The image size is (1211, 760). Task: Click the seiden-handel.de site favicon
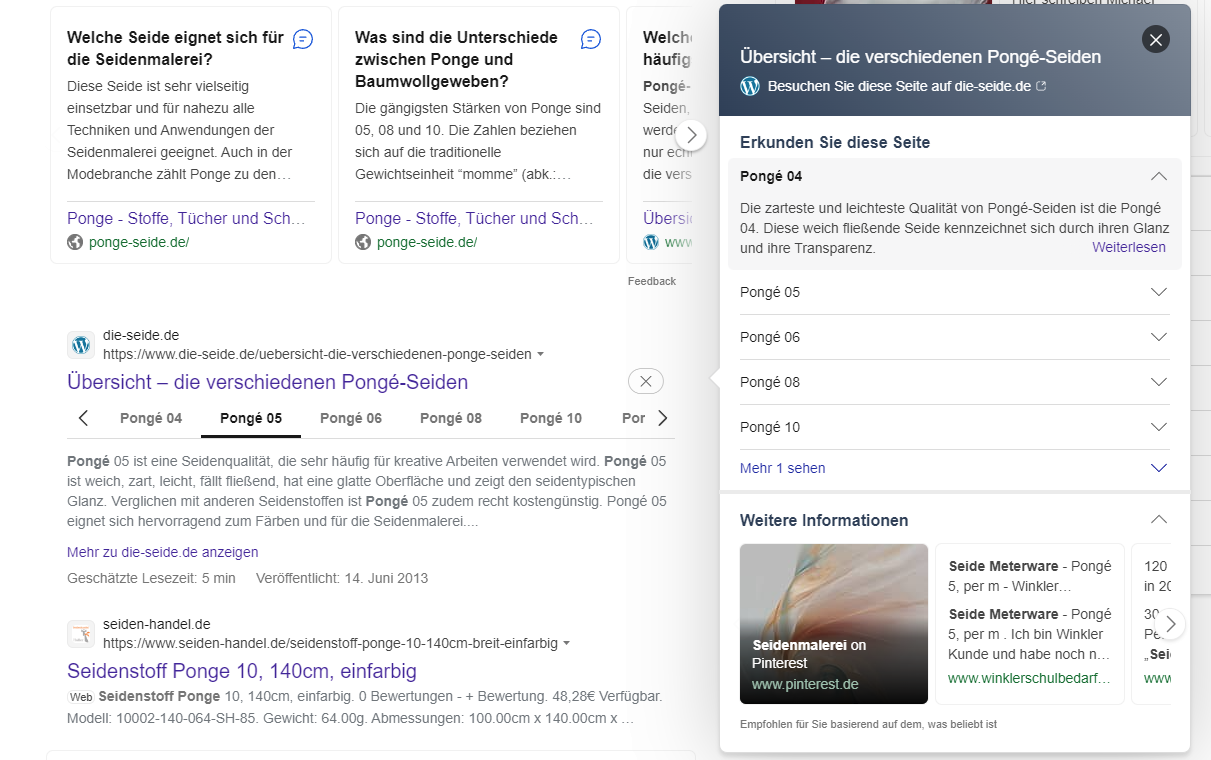(81, 634)
